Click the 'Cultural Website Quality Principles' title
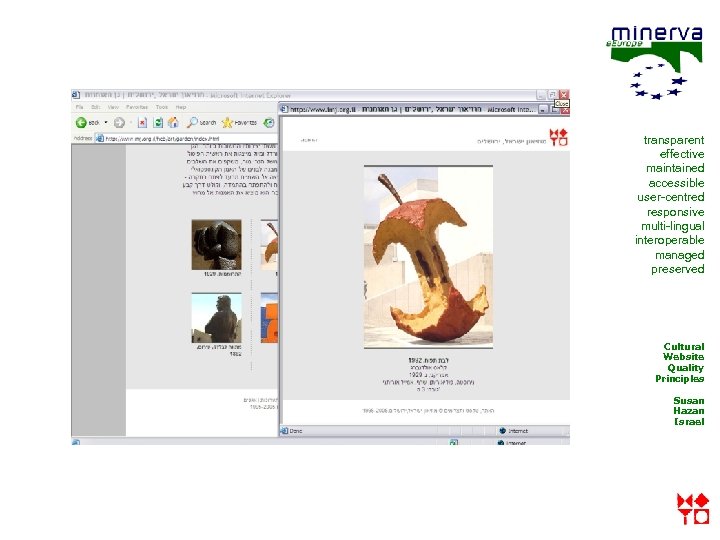The height and width of the screenshot is (540, 720). pyautogui.click(x=680, y=363)
